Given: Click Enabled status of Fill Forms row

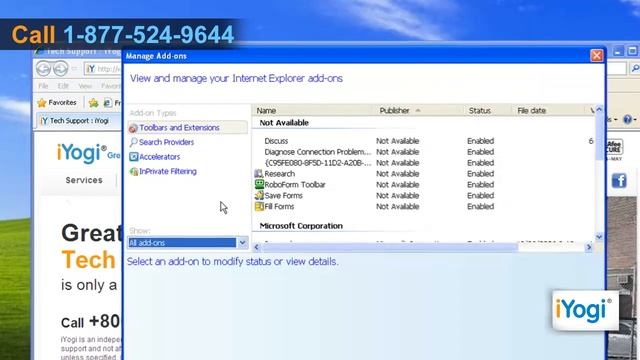Looking at the screenshot, I should (480, 207).
